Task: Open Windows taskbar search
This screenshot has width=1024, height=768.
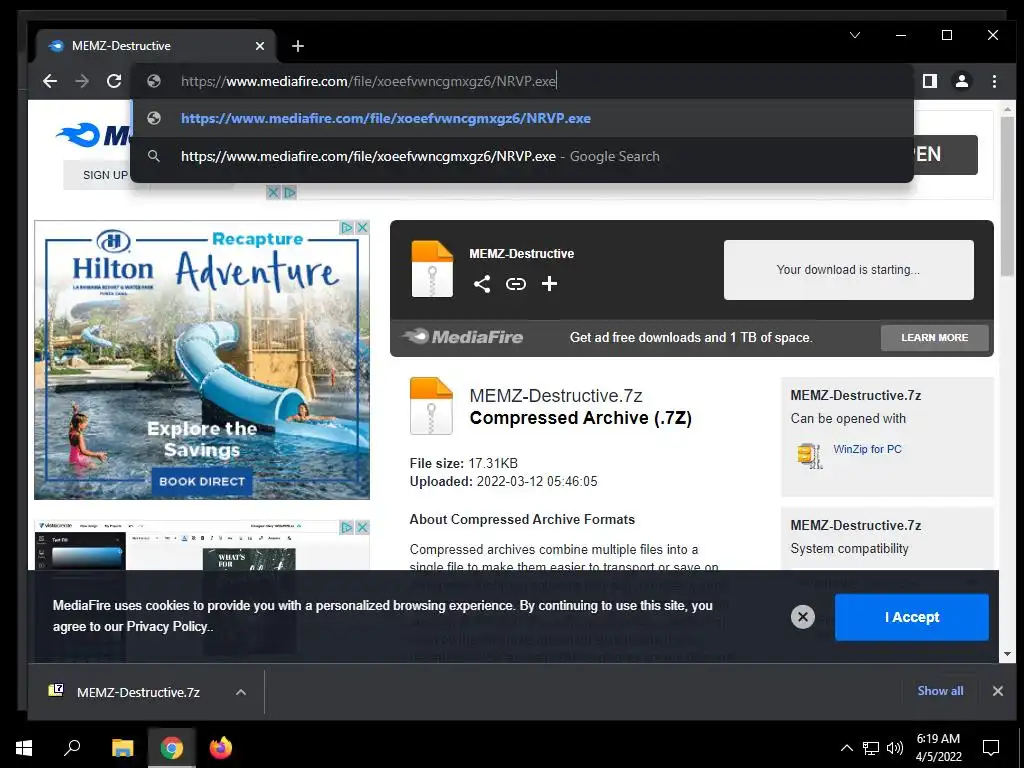Action: tap(72, 747)
